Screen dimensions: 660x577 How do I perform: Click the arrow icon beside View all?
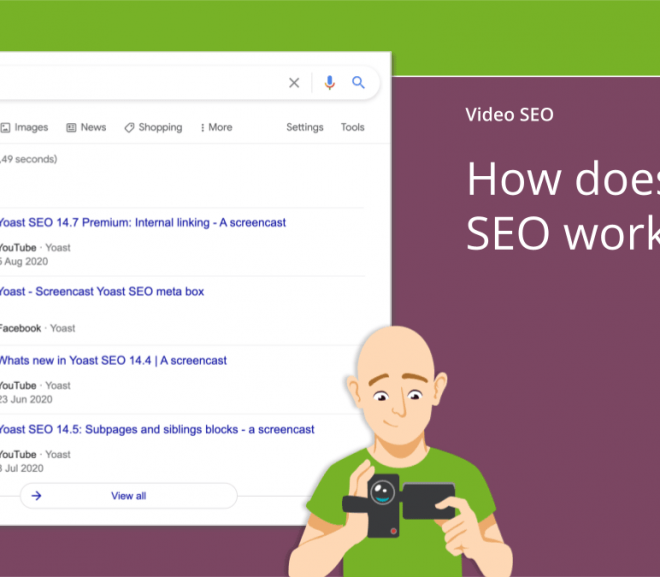click(37, 496)
